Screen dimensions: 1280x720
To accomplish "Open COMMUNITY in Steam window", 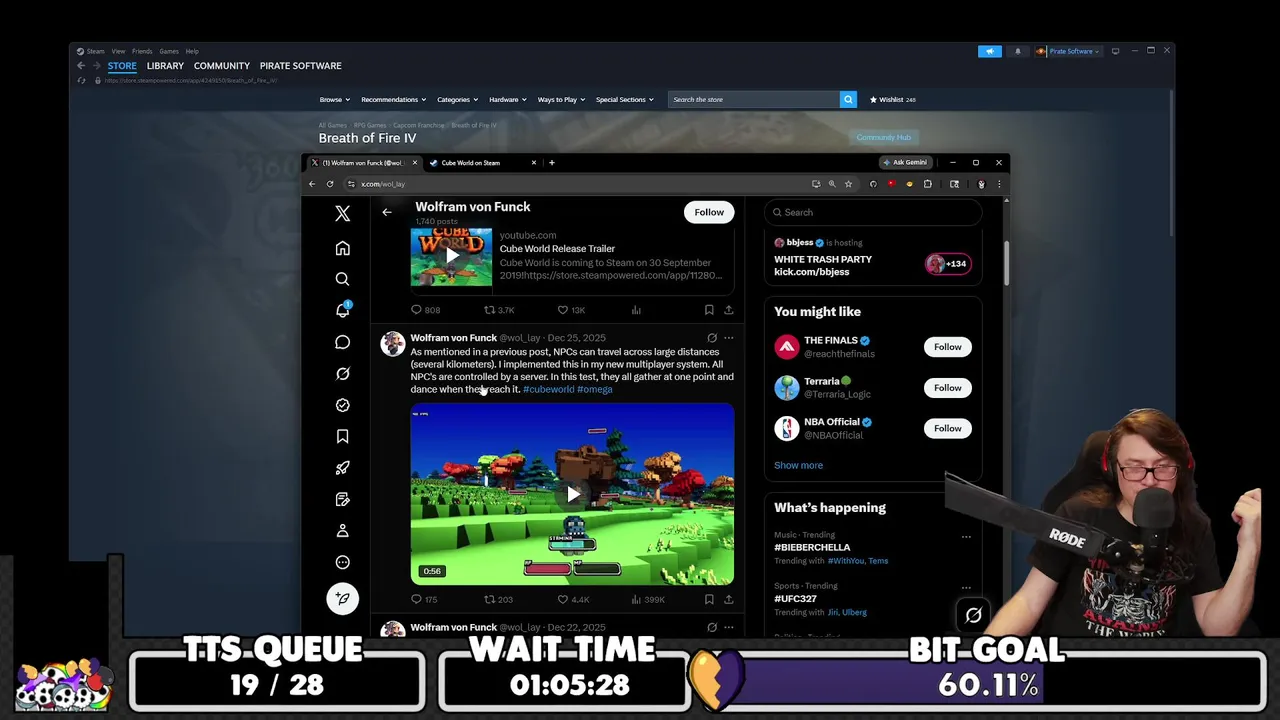I will pyautogui.click(x=222, y=66).
